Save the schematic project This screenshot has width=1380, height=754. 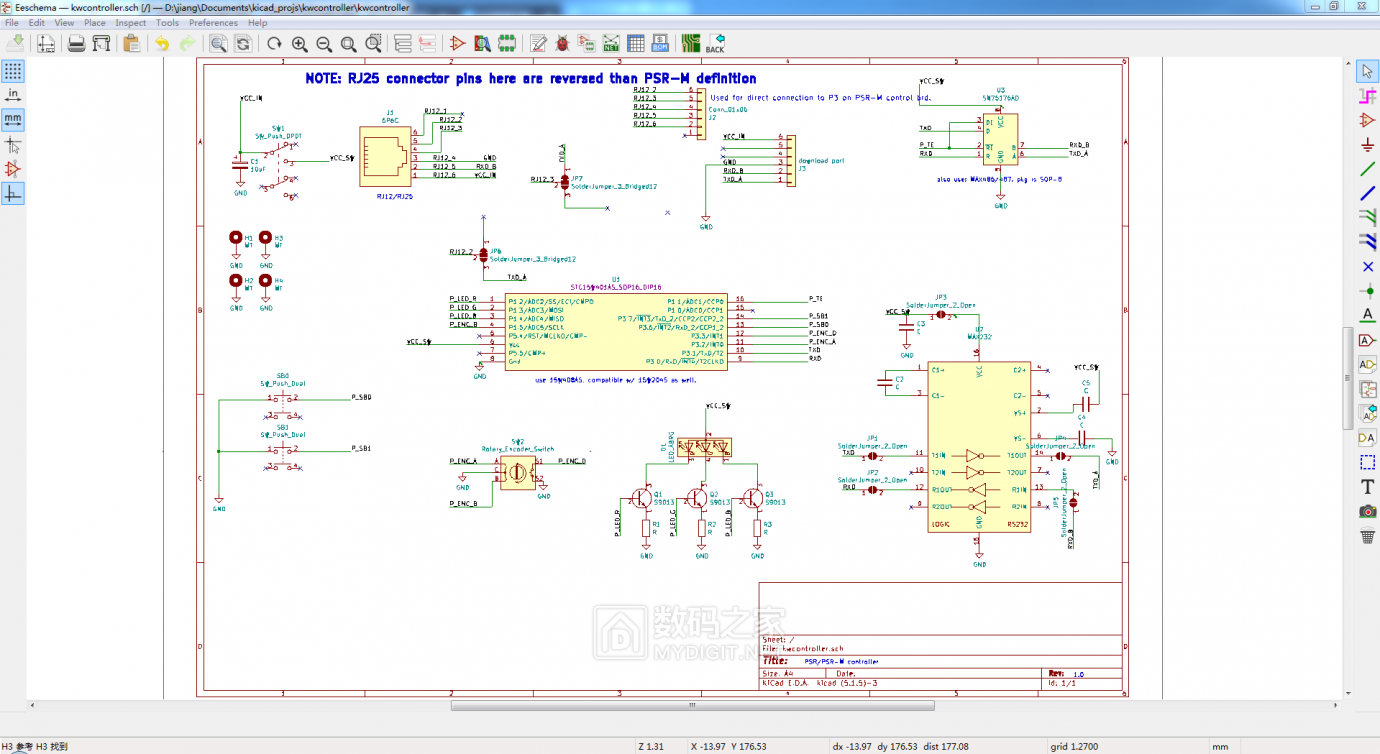click(x=15, y=43)
